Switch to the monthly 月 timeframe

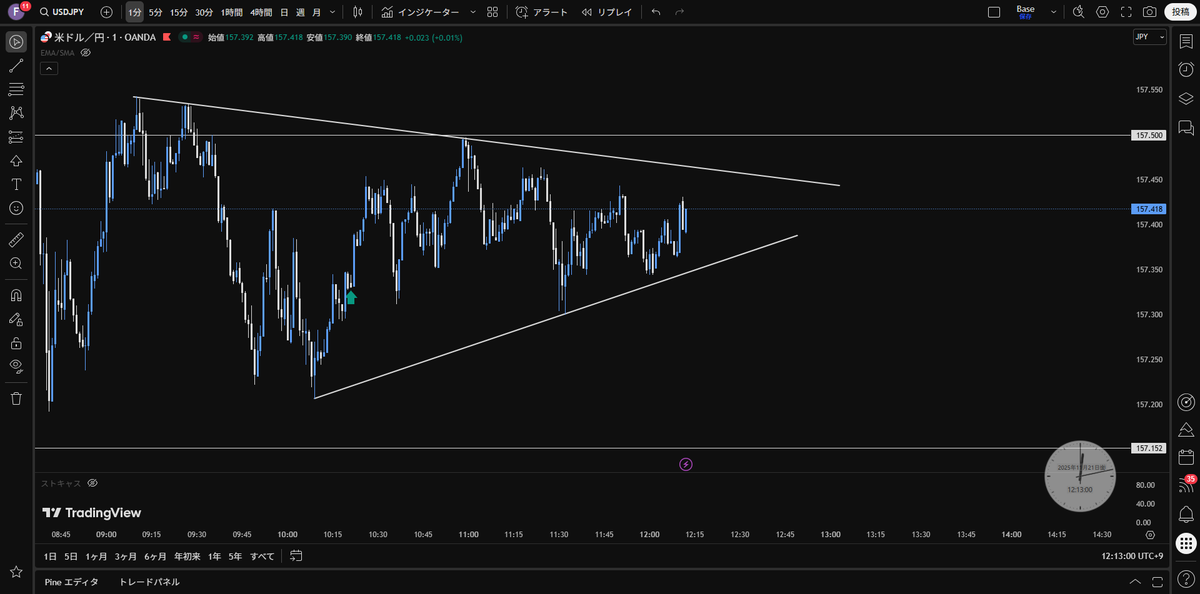tap(316, 12)
